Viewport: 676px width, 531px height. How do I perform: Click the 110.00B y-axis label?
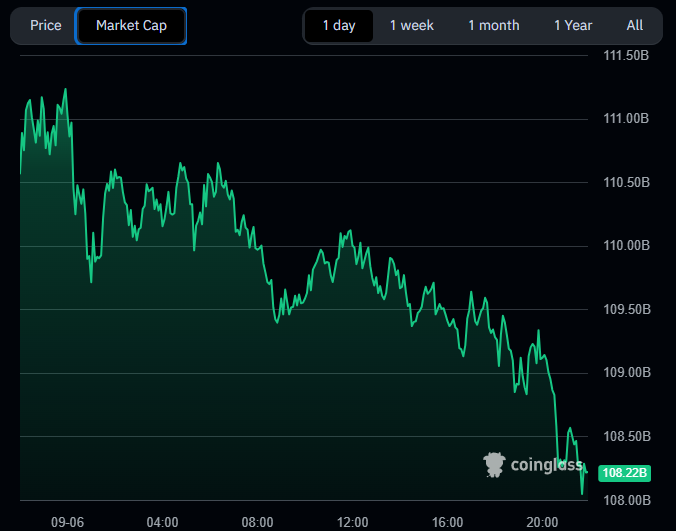click(627, 245)
